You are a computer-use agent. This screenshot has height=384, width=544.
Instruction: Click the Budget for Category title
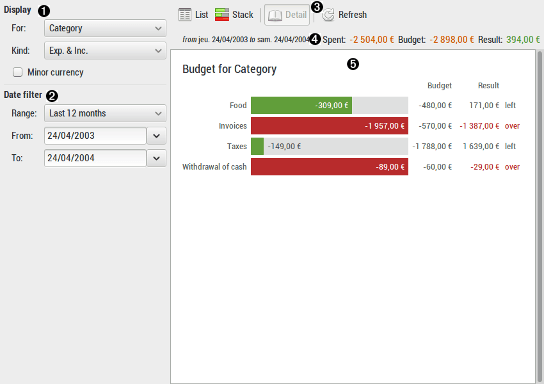pos(229,69)
